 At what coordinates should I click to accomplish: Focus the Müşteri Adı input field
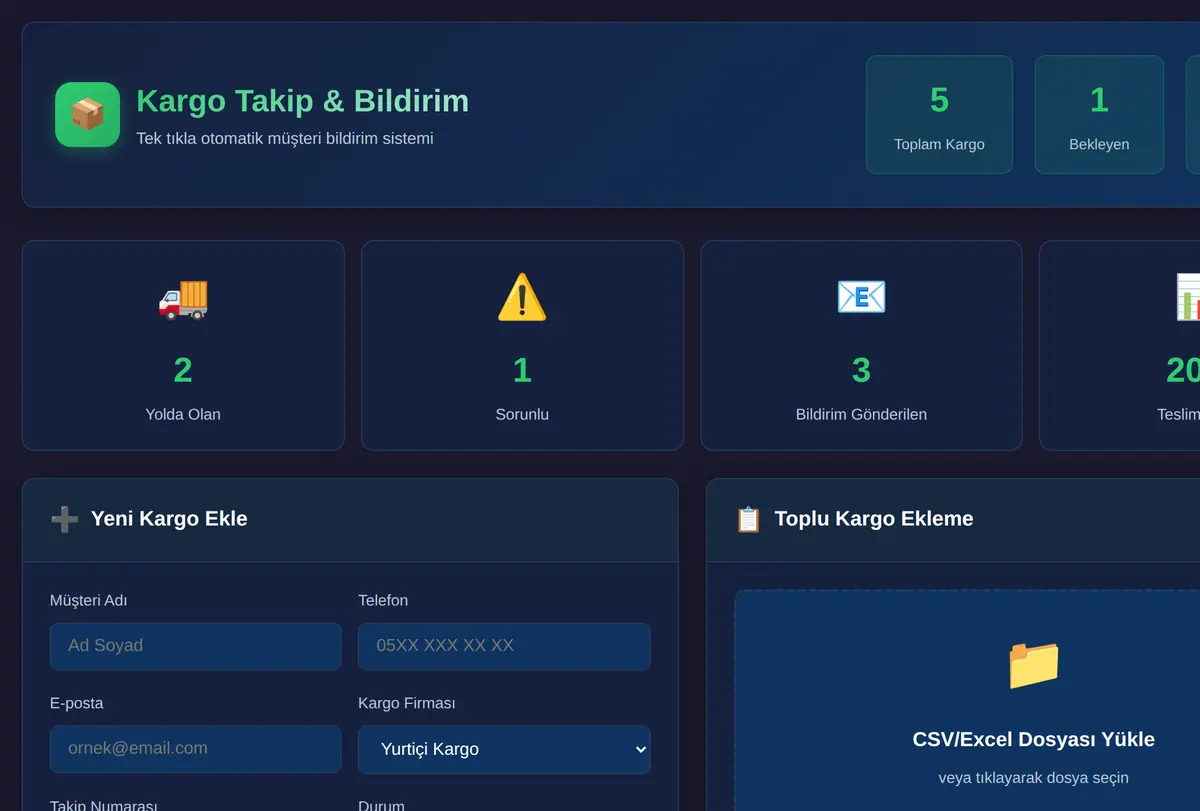click(x=195, y=646)
